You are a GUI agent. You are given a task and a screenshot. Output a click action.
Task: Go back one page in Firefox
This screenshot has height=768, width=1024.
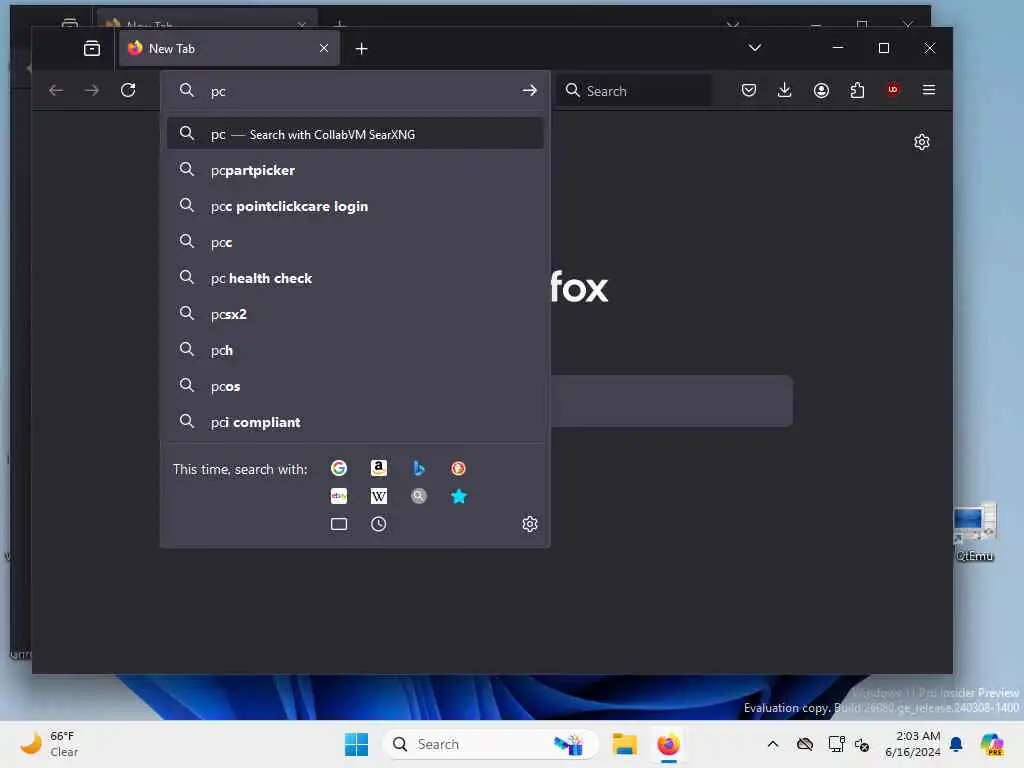point(56,90)
